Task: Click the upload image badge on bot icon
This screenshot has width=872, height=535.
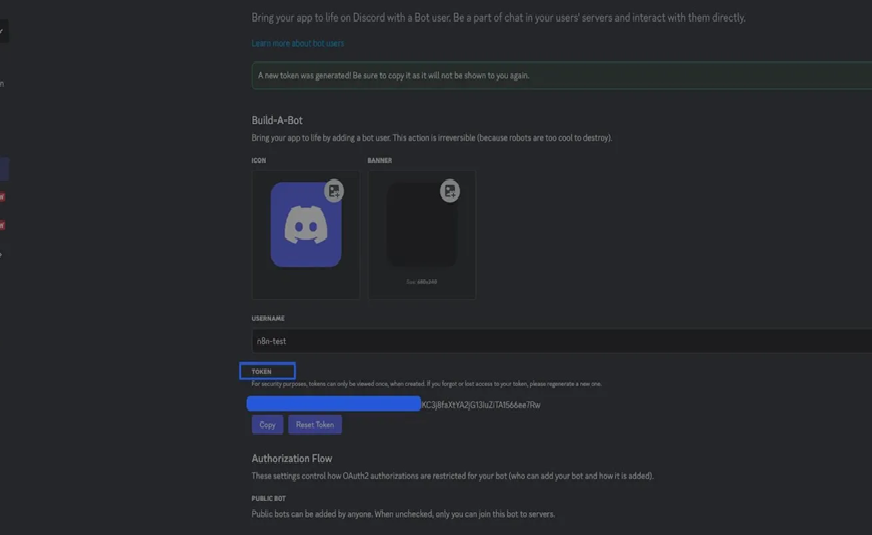Action: (334, 190)
